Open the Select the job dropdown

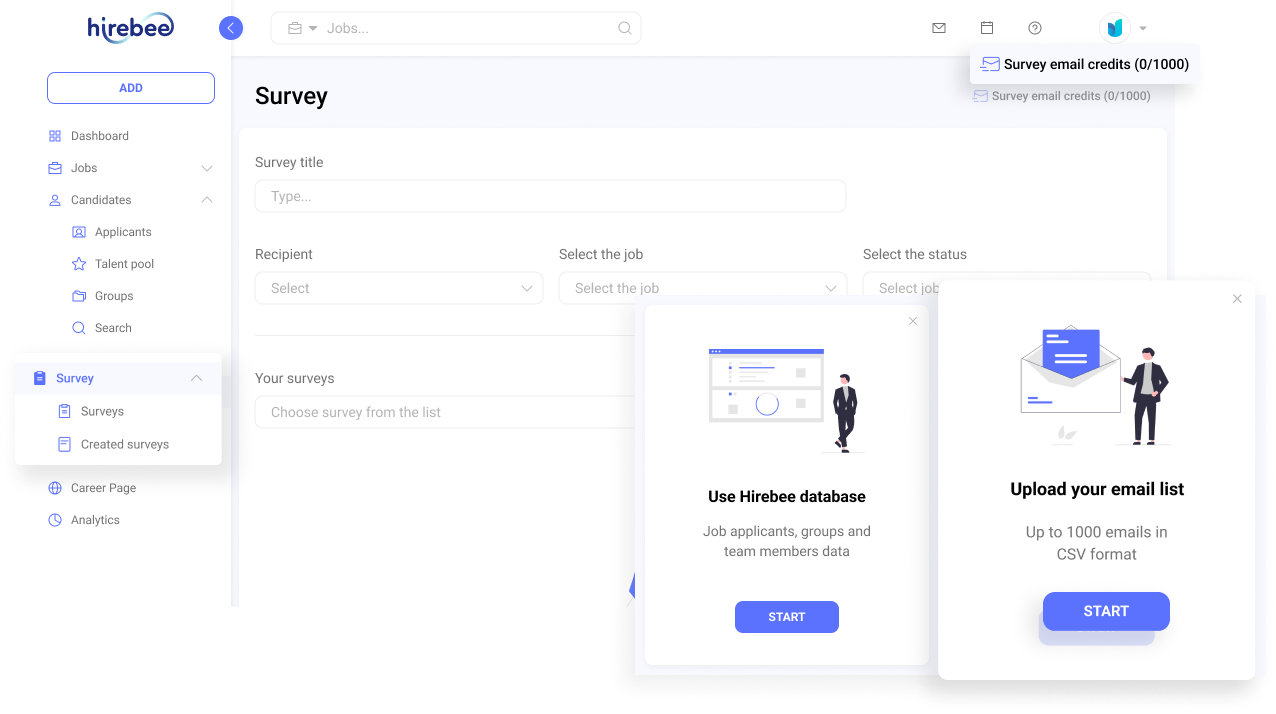coord(703,288)
